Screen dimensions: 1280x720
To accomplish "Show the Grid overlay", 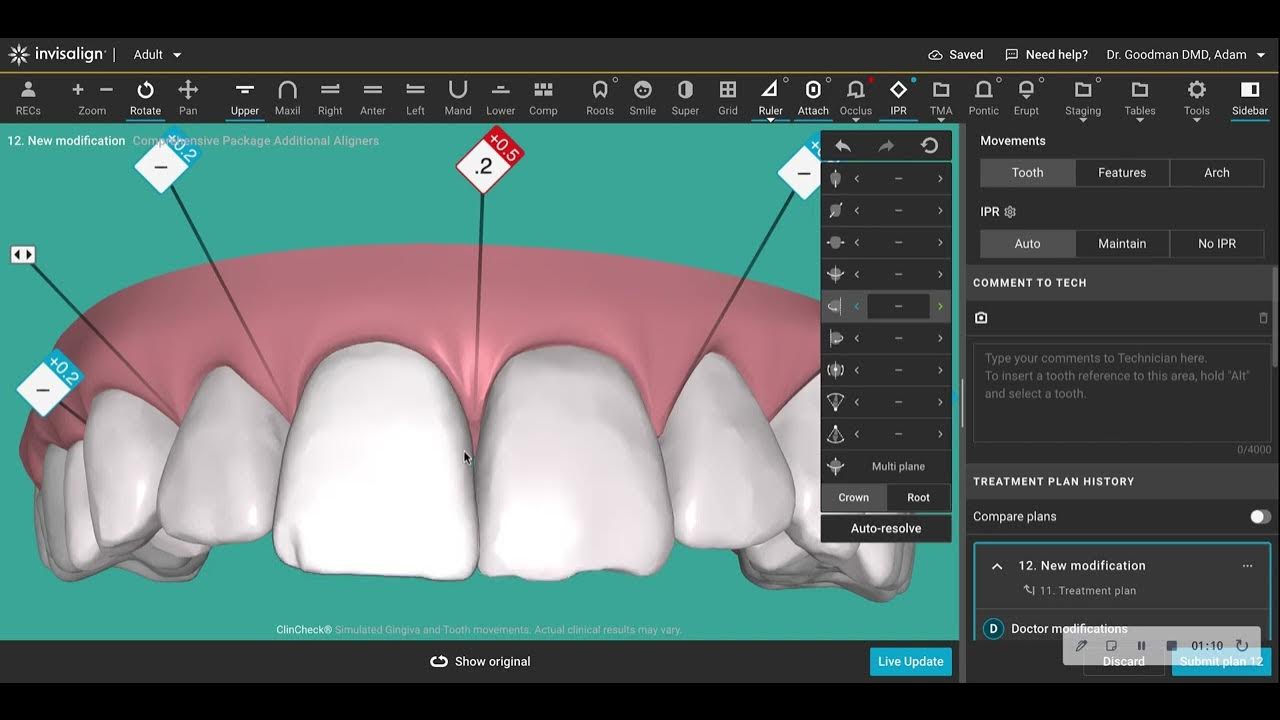I will click(728, 98).
